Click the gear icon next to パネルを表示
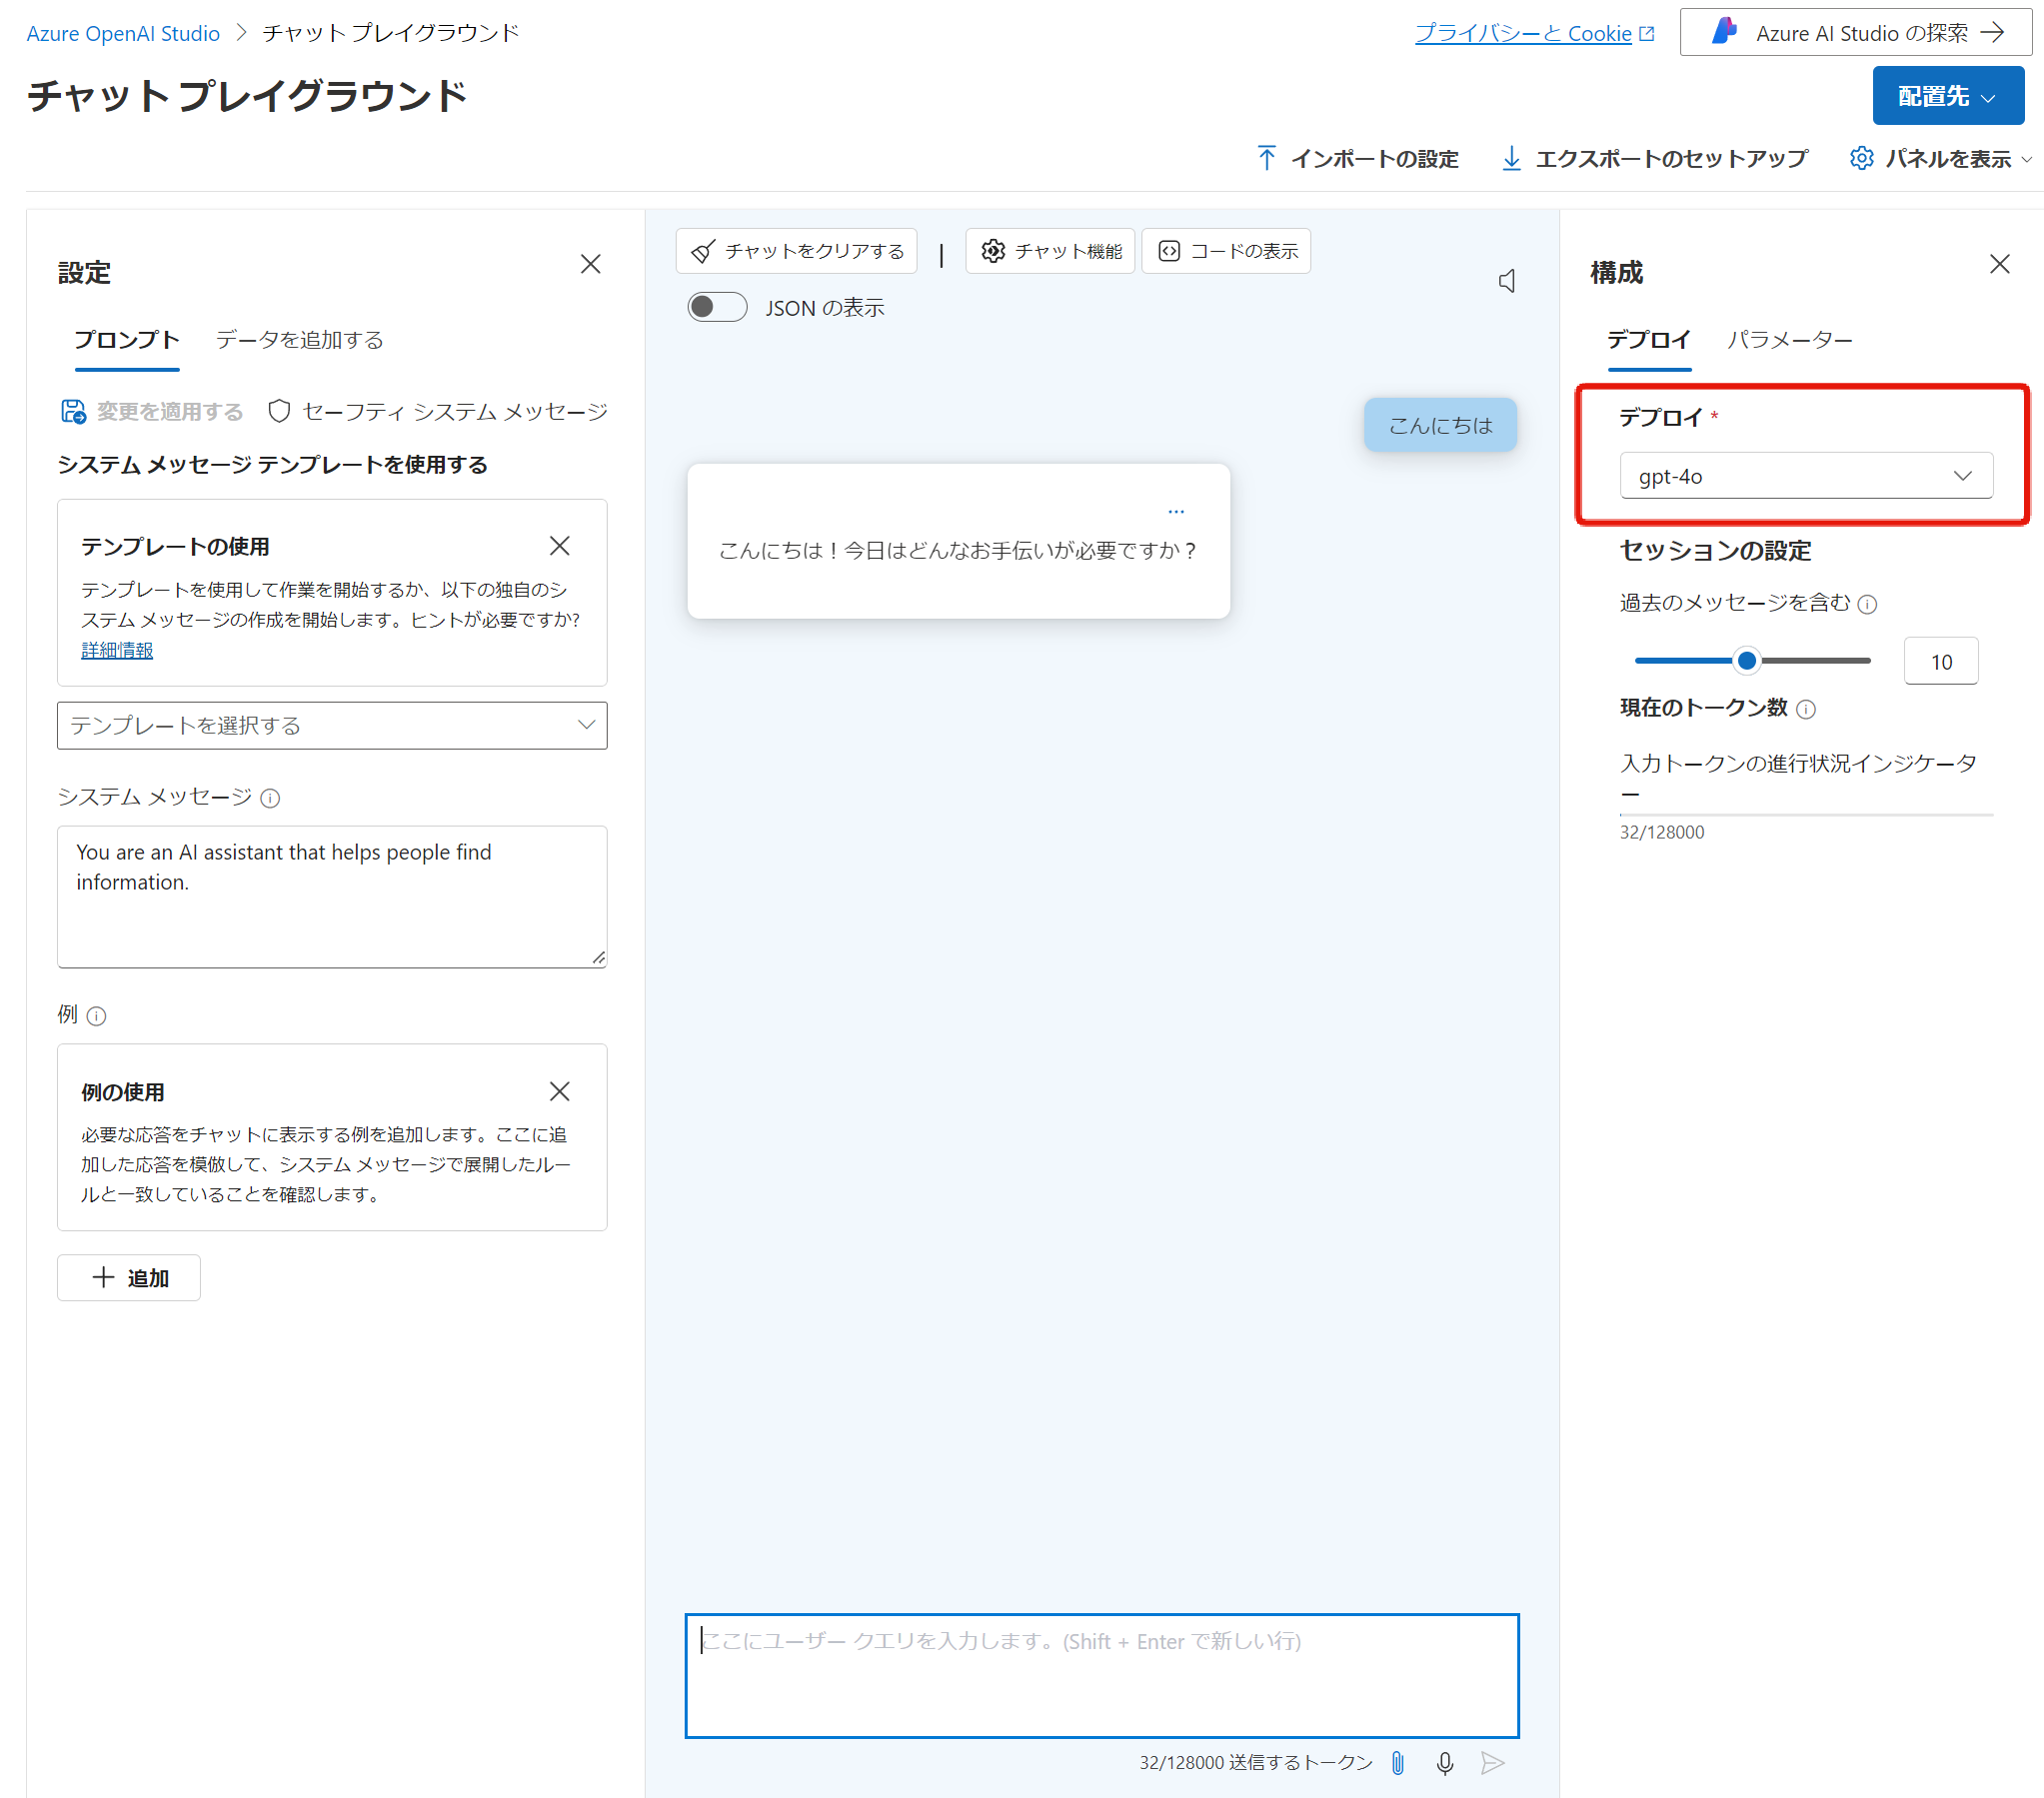This screenshot has width=2044, height=1798. pyautogui.click(x=1861, y=158)
